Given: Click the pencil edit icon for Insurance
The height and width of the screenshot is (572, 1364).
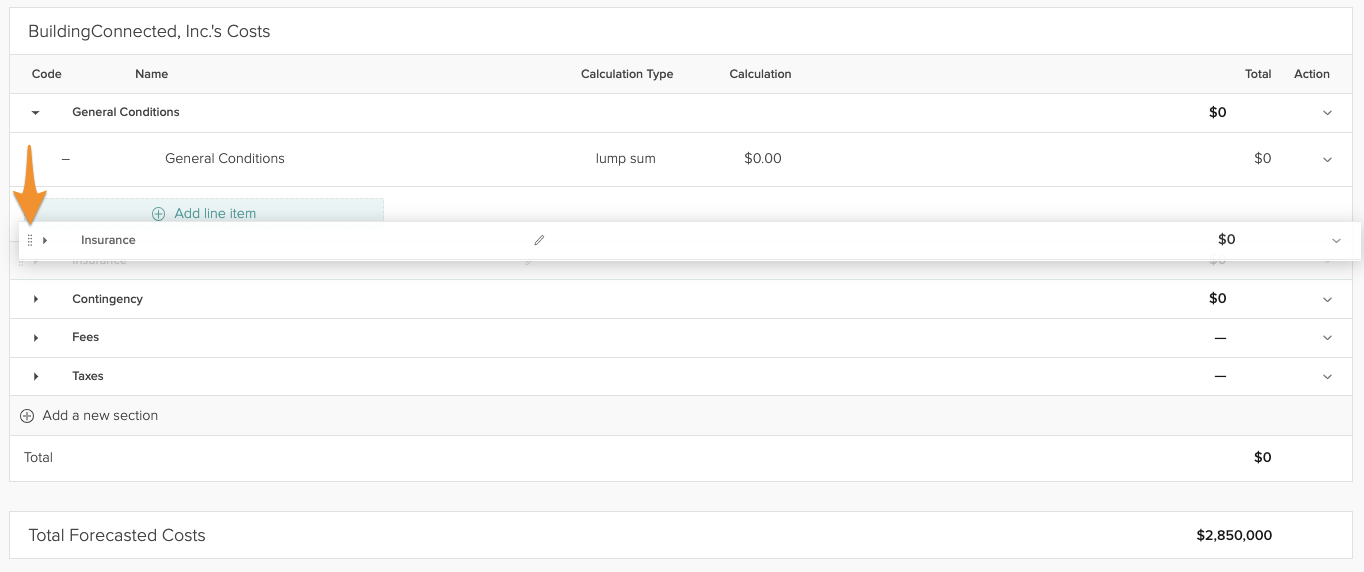Looking at the screenshot, I should (539, 240).
